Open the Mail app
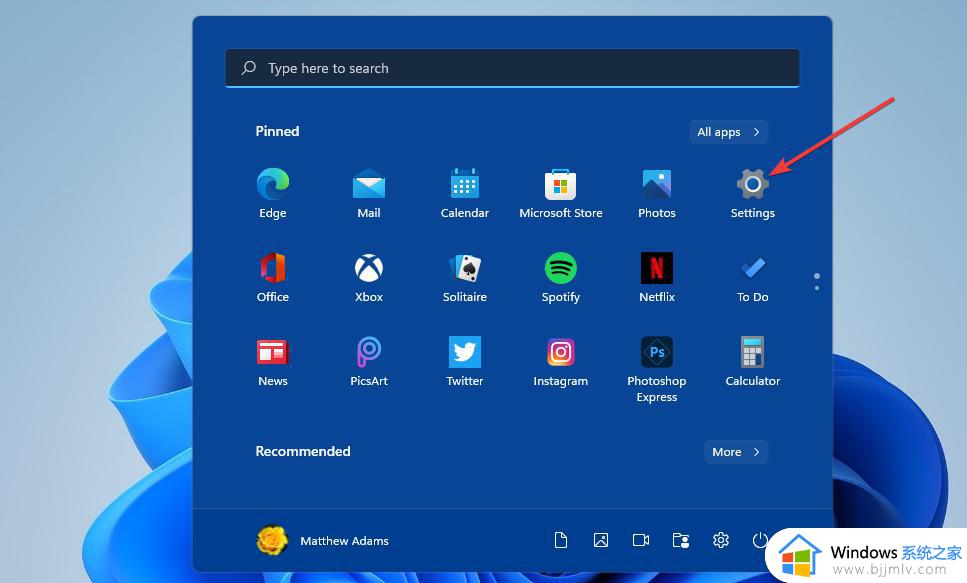 pos(369,193)
